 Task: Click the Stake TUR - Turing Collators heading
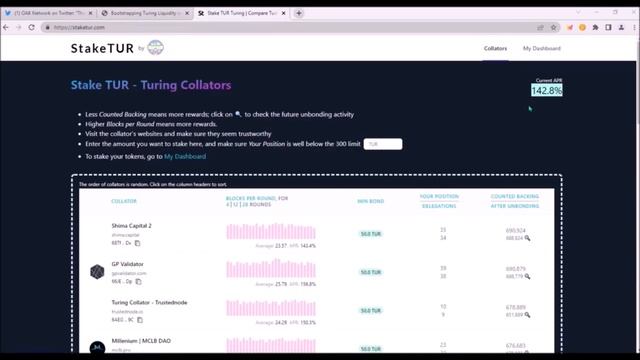[151, 85]
